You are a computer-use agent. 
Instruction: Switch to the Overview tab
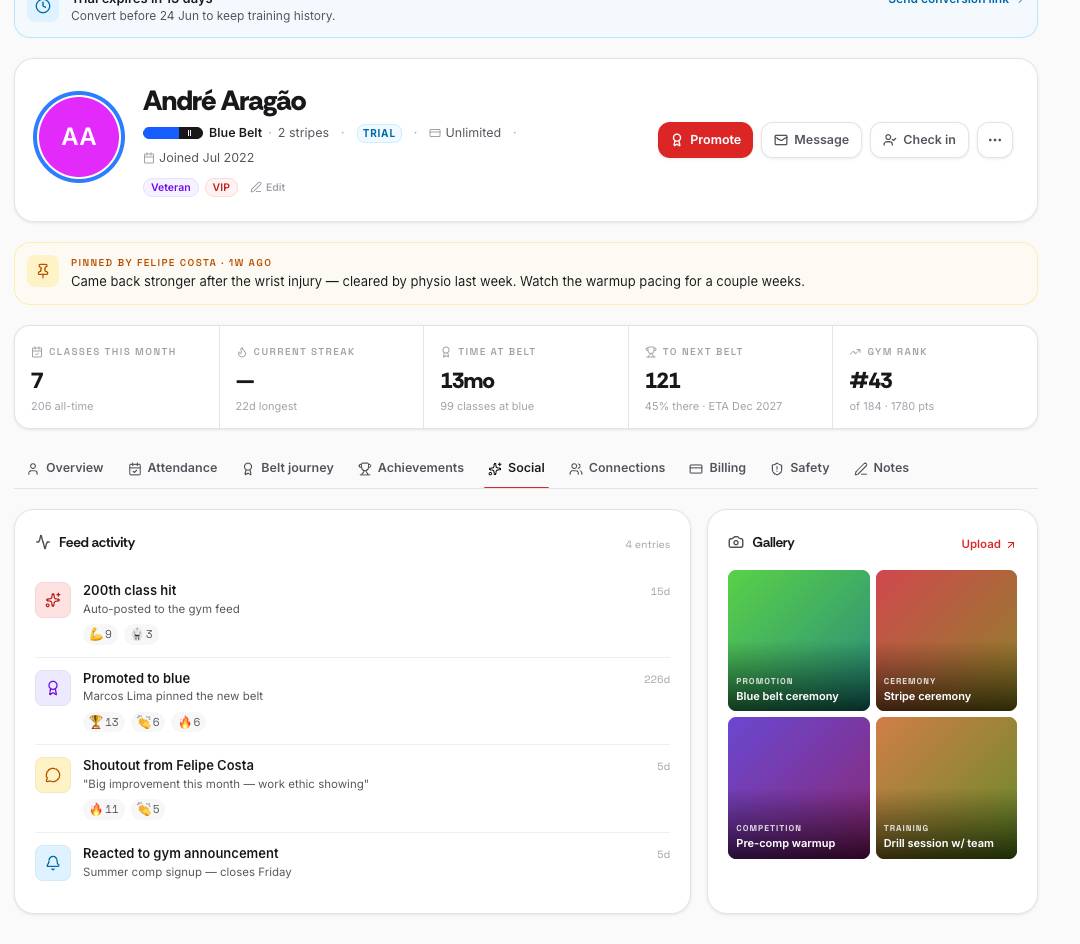pyautogui.click(x=65, y=468)
